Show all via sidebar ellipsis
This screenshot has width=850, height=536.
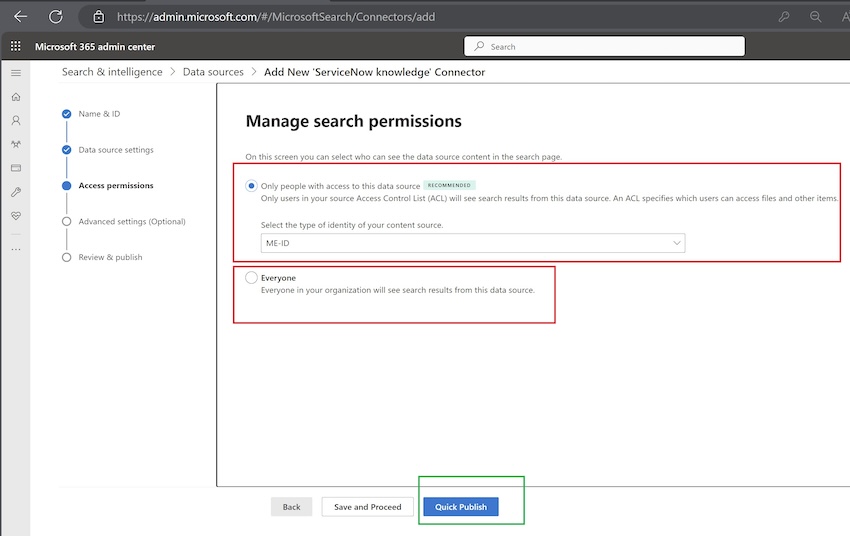(x=16, y=249)
